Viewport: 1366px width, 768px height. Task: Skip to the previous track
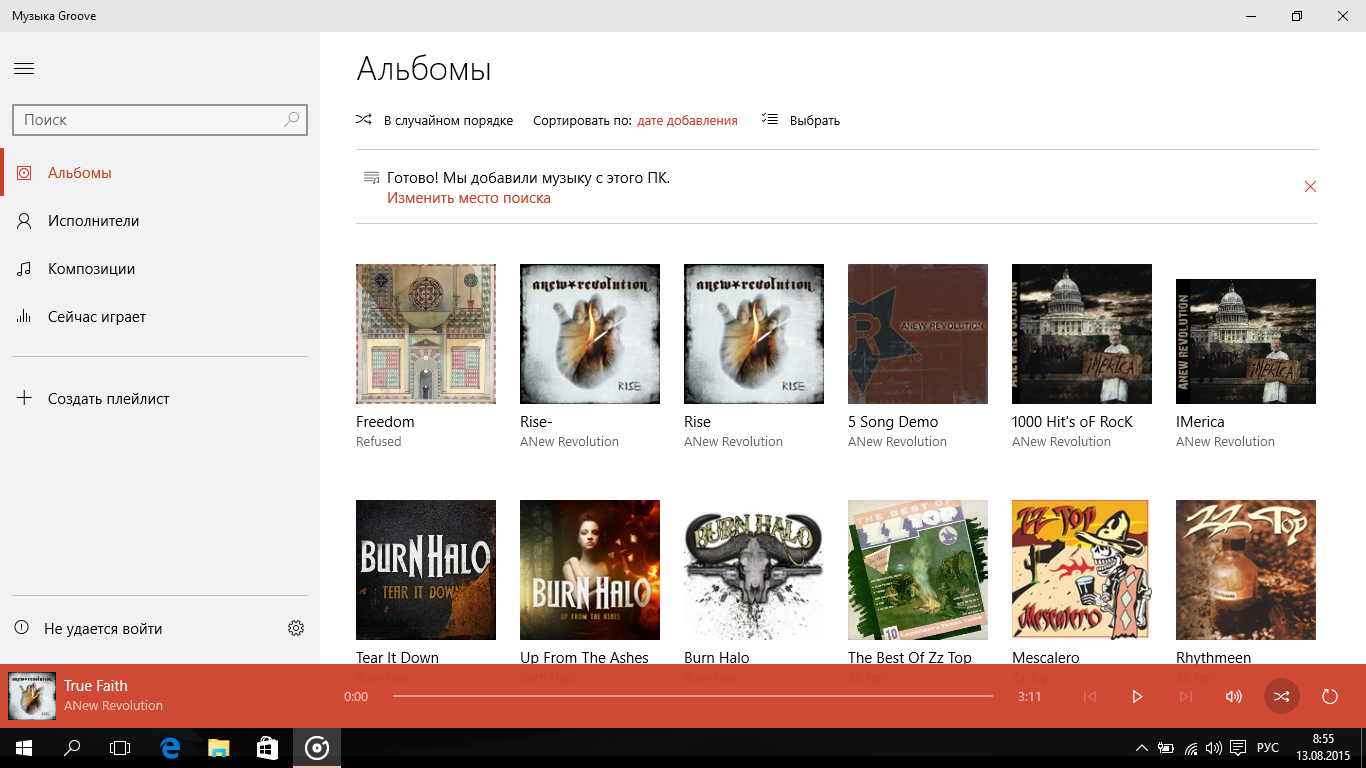[x=1090, y=696]
